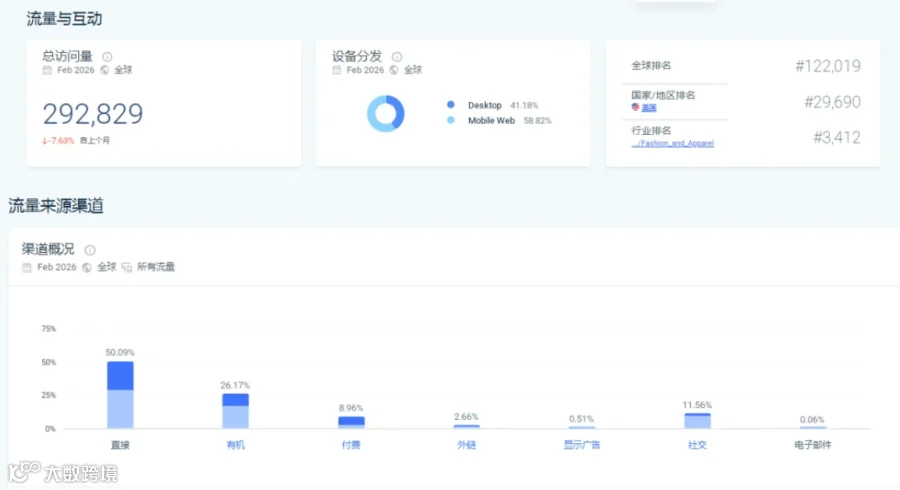This screenshot has height=490, width=900.
Task: Click globe icon in 设备分发 card
Action: (x=394, y=70)
